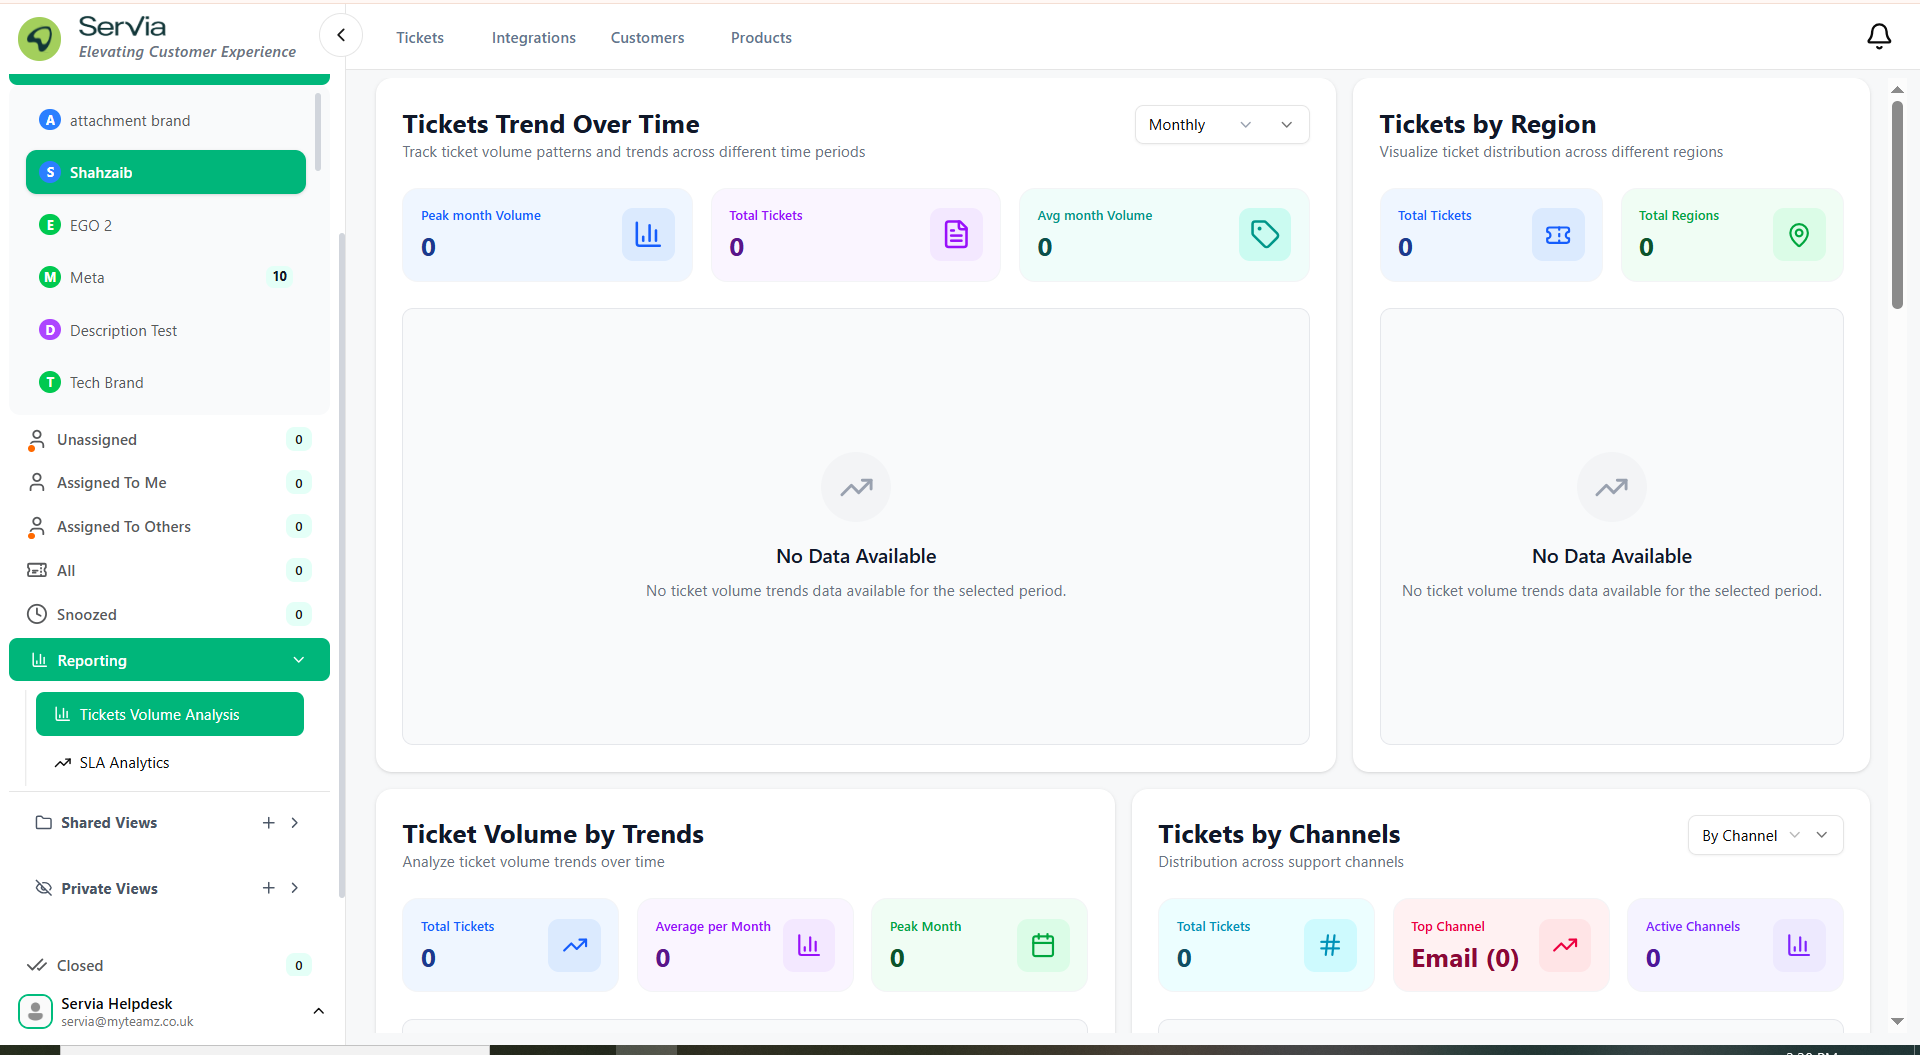Expand Servia Helpdesk account menu

tap(319, 1011)
